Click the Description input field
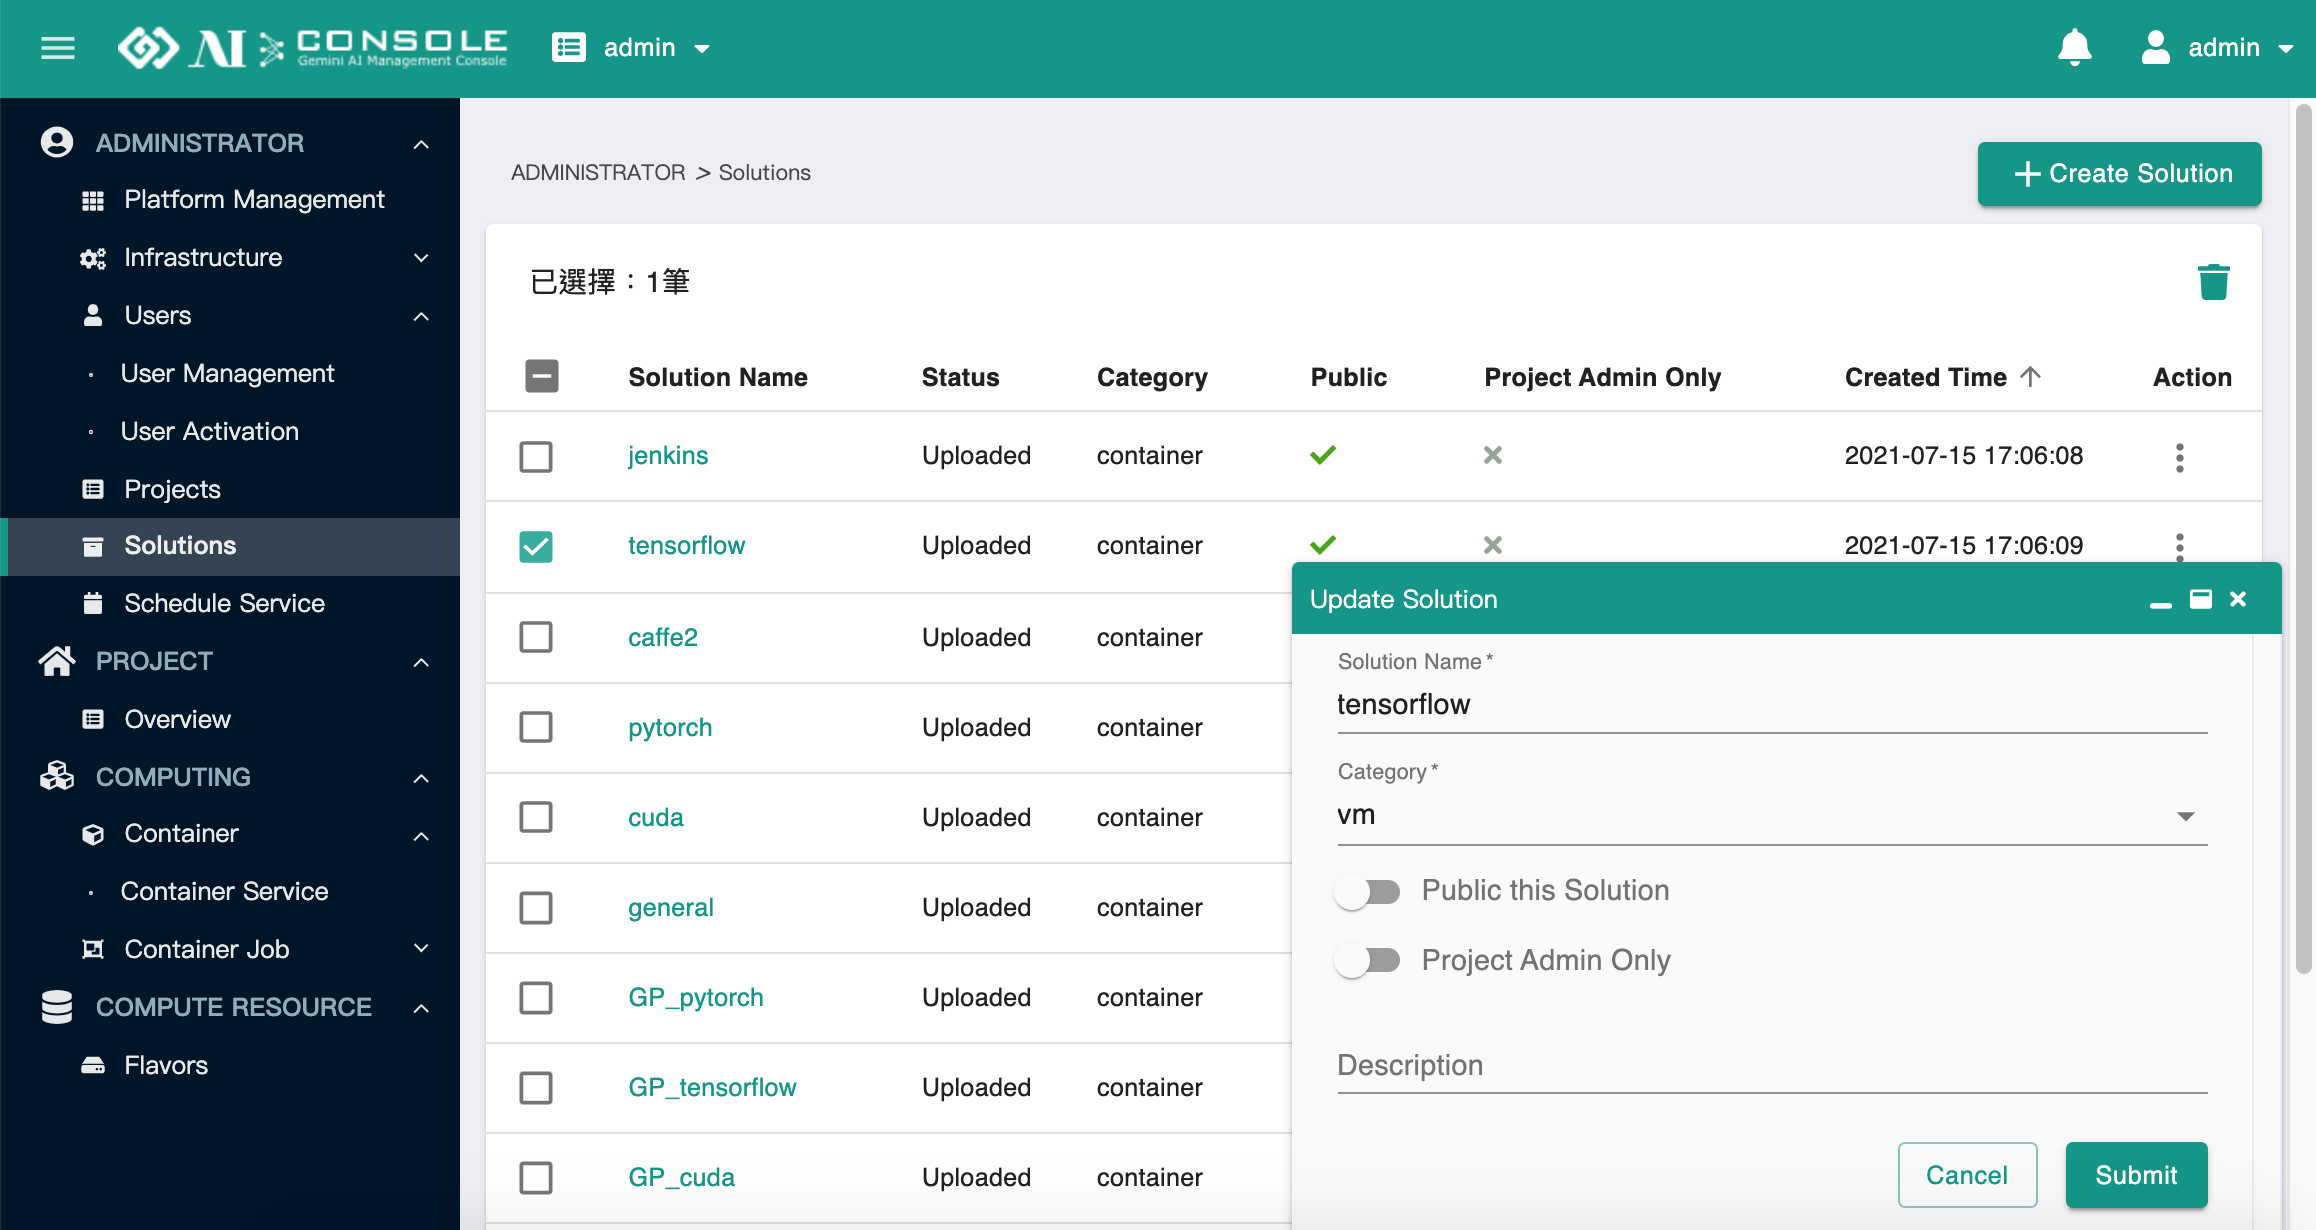The image size is (2316, 1230). [x=1772, y=1066]
